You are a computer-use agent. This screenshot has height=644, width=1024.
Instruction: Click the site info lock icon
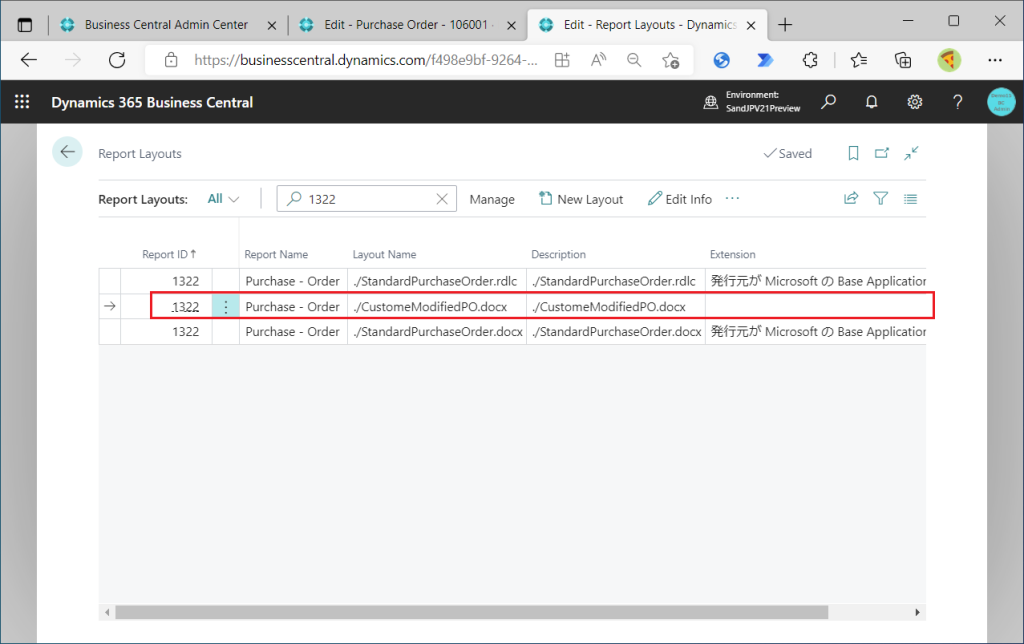pyautogui.click(x=171, y=60)
